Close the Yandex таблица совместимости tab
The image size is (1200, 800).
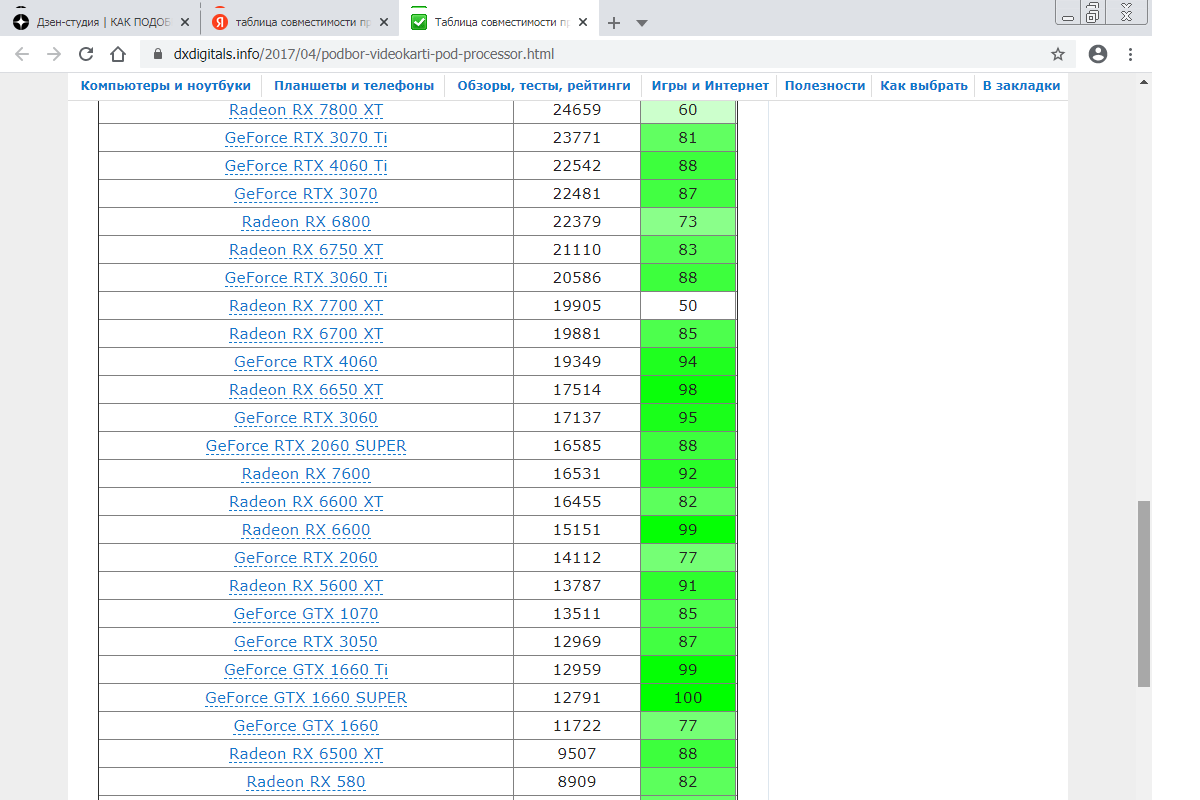tap(383, 22)
